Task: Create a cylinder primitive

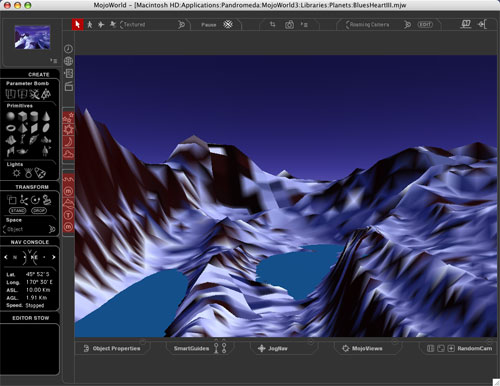Action: (34, 116)
